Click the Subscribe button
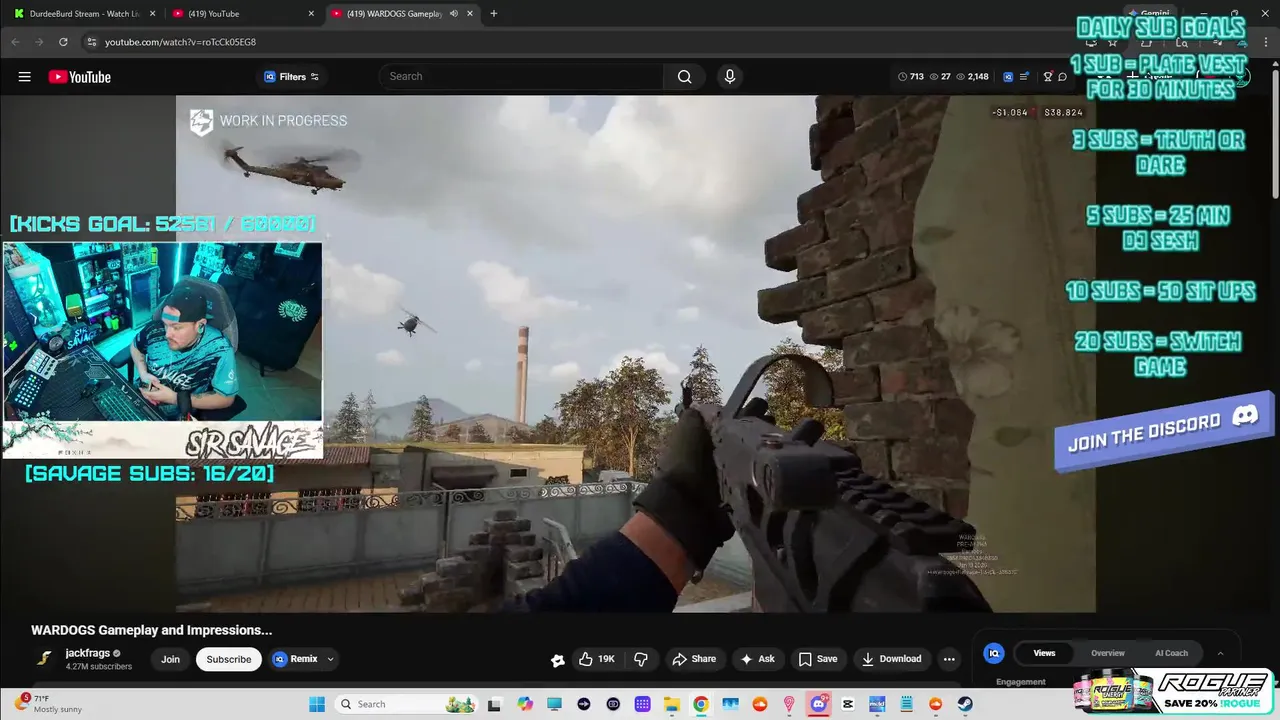 pyautogui.click(x=229, y=659)
